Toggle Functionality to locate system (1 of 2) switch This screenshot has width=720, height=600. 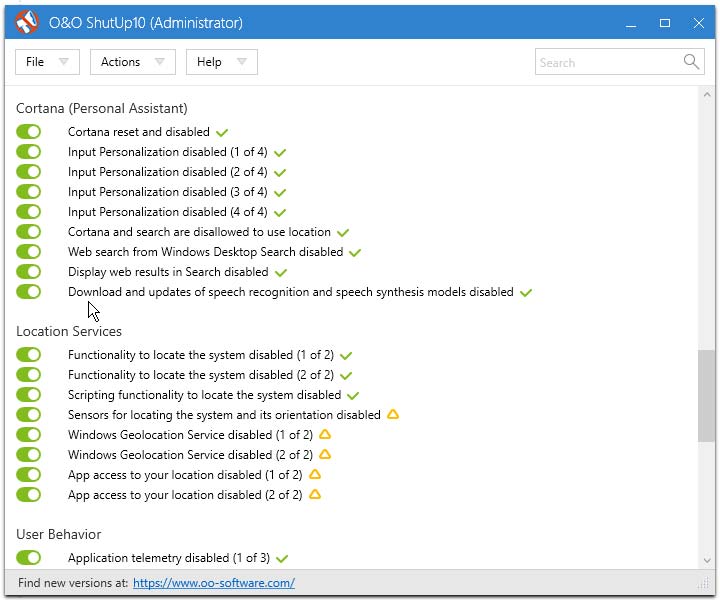coord(28,355)
